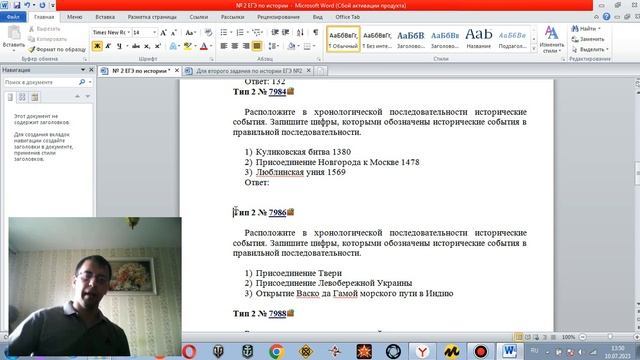640x360 pixels.
Task: Toggle Bold (Ж) formatting
Action: pos(97,46)
